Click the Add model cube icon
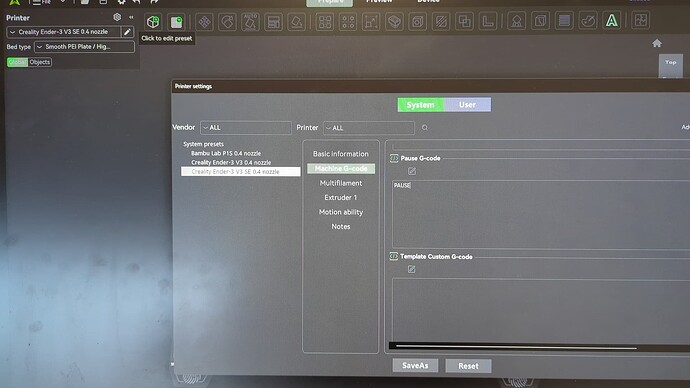Viewport: 690px width, 388px height. coord(153,22)
